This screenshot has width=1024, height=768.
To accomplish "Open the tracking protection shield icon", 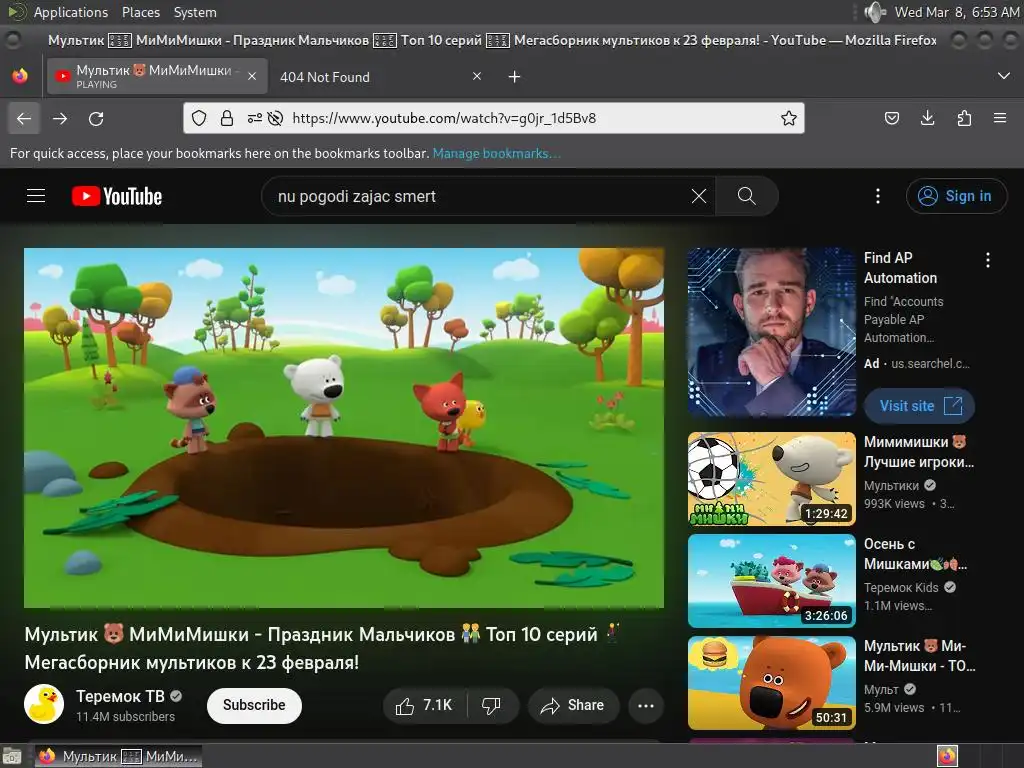I will tap(199, 118).
